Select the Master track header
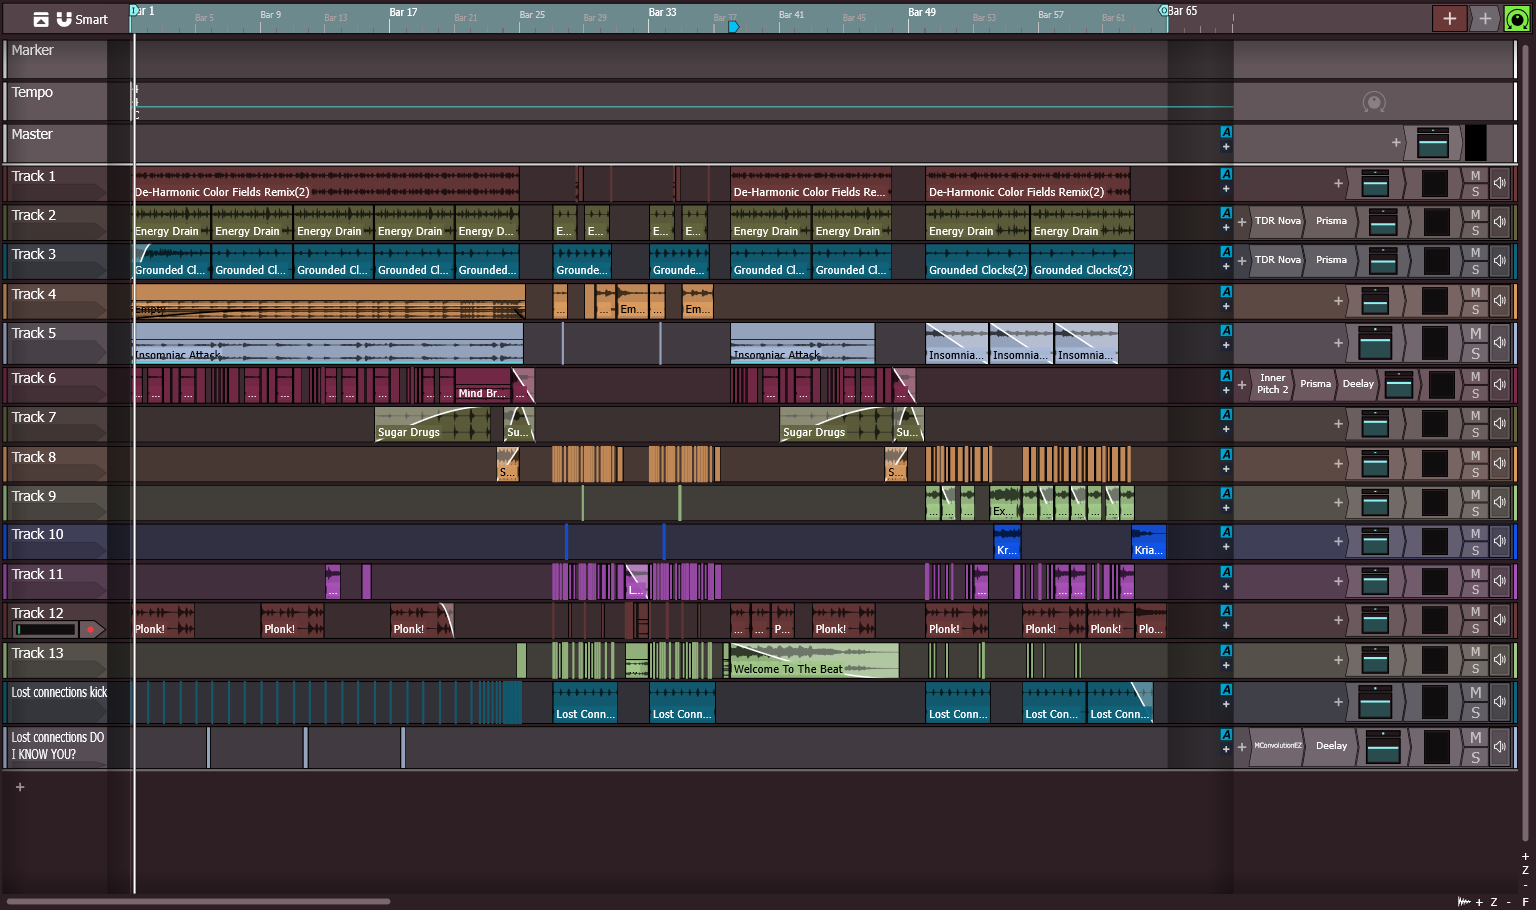Image resolution: width=1536 pixels, height=910 pixels. point(56,142)
